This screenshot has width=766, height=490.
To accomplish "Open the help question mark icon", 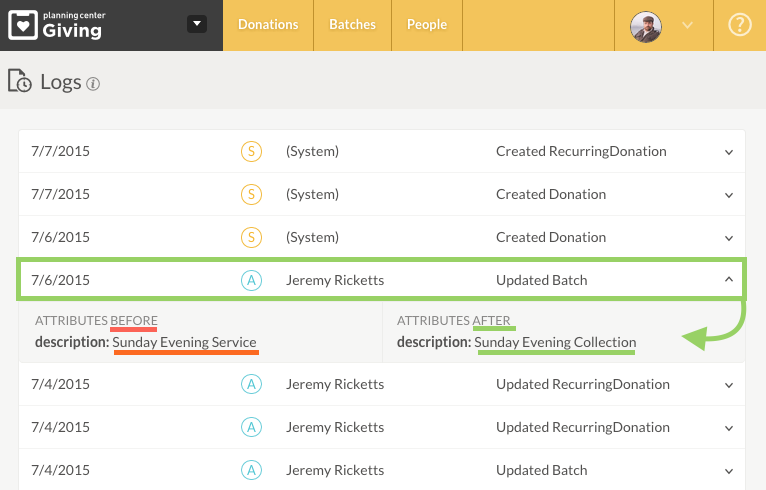I will point(740,24).
